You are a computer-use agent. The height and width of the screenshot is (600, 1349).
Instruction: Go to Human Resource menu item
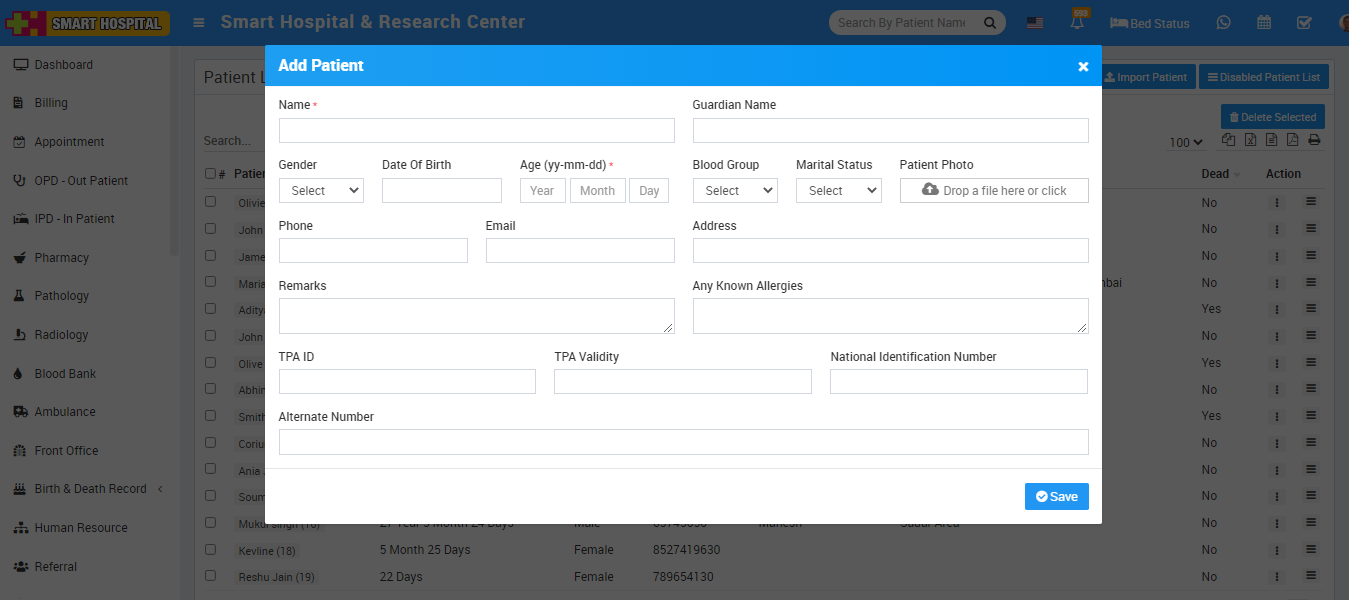[x=80, y=528]
